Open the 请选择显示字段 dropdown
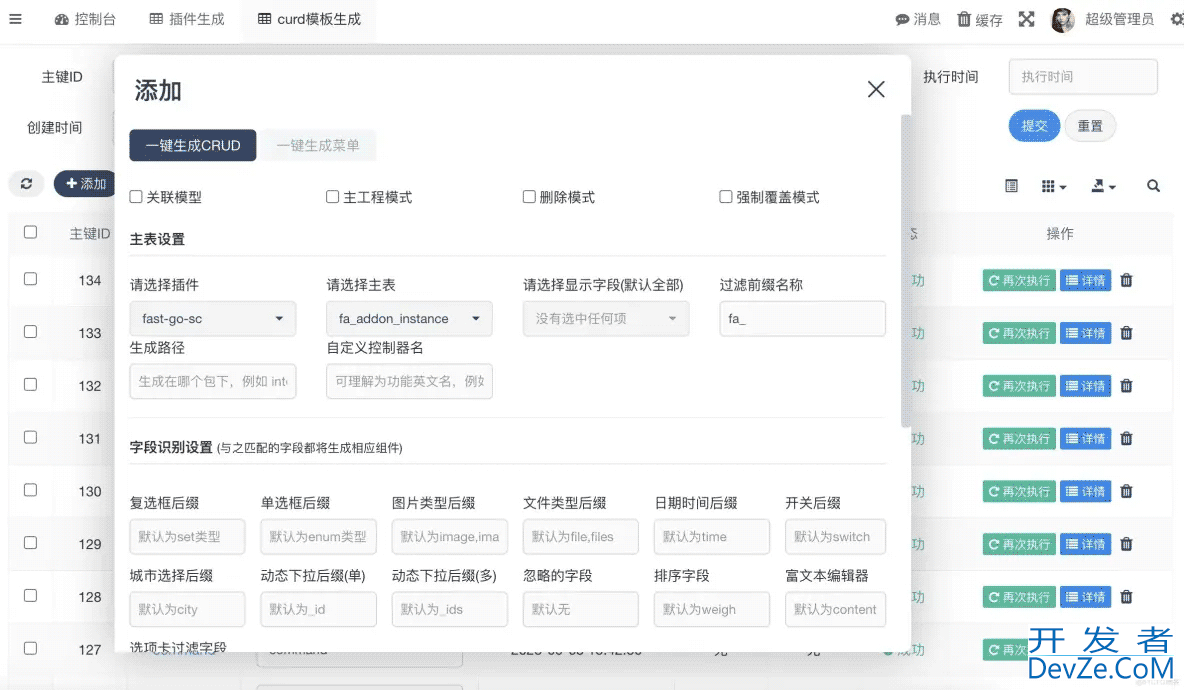The image size is (1184, 690). pyautogui.click(x=606, y=319)
